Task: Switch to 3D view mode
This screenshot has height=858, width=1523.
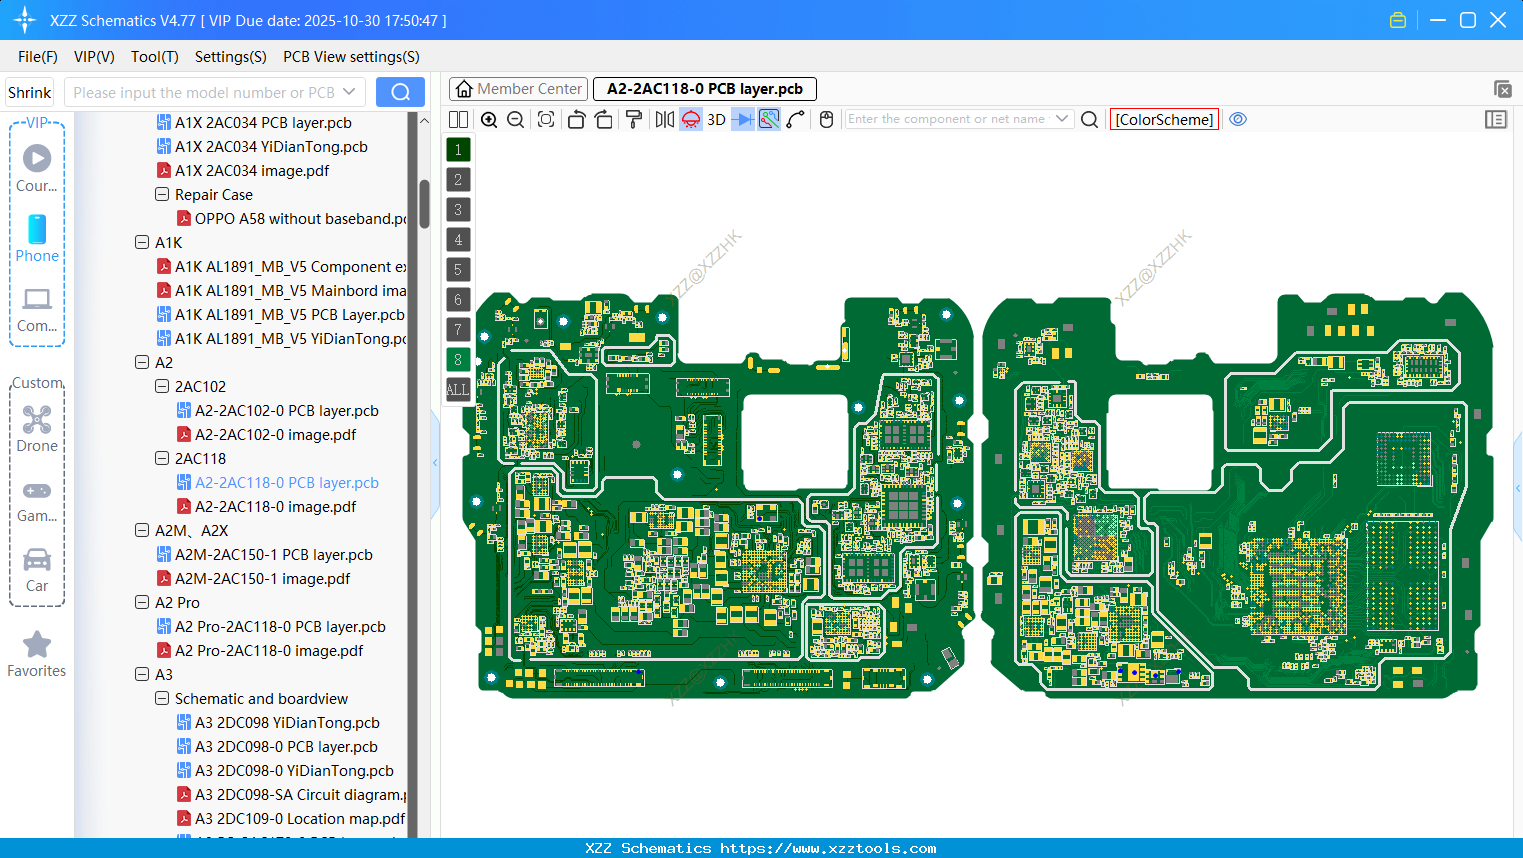Action: pyautogui.click(x=715, y=119)
